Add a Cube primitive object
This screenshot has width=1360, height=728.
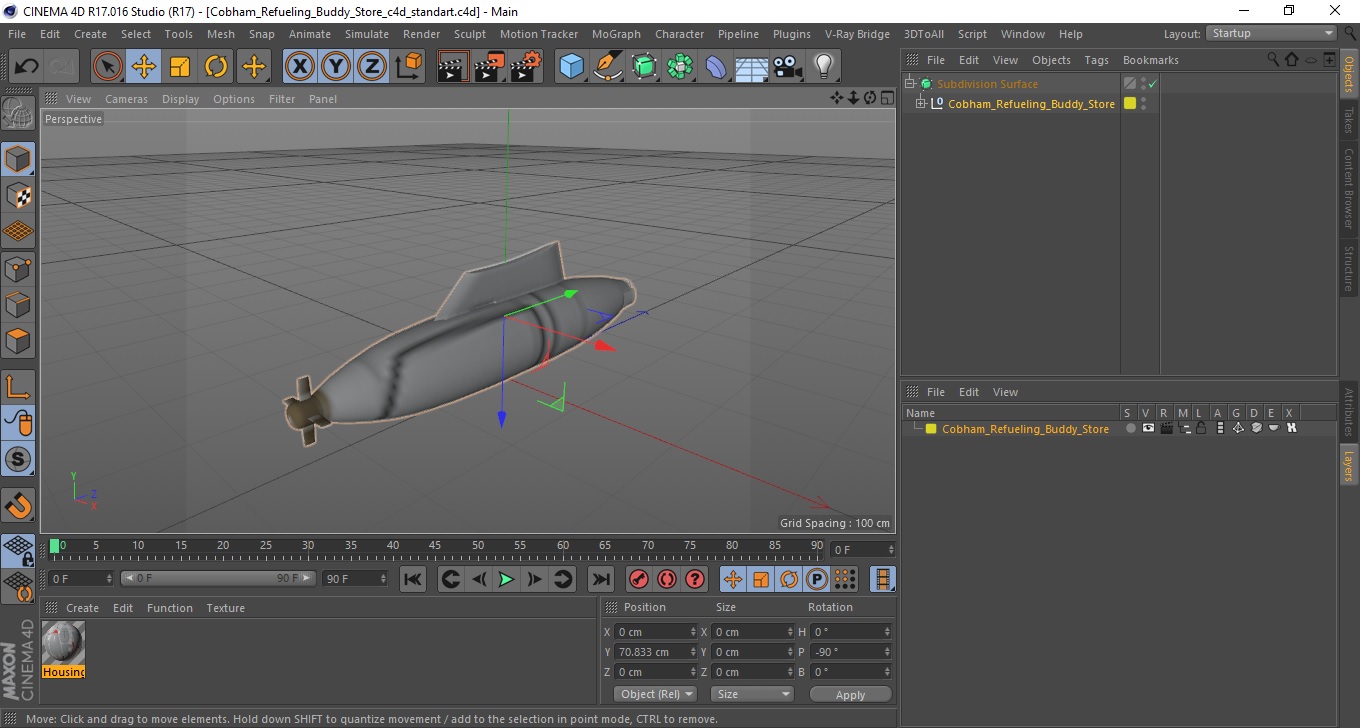pos(571,67)
